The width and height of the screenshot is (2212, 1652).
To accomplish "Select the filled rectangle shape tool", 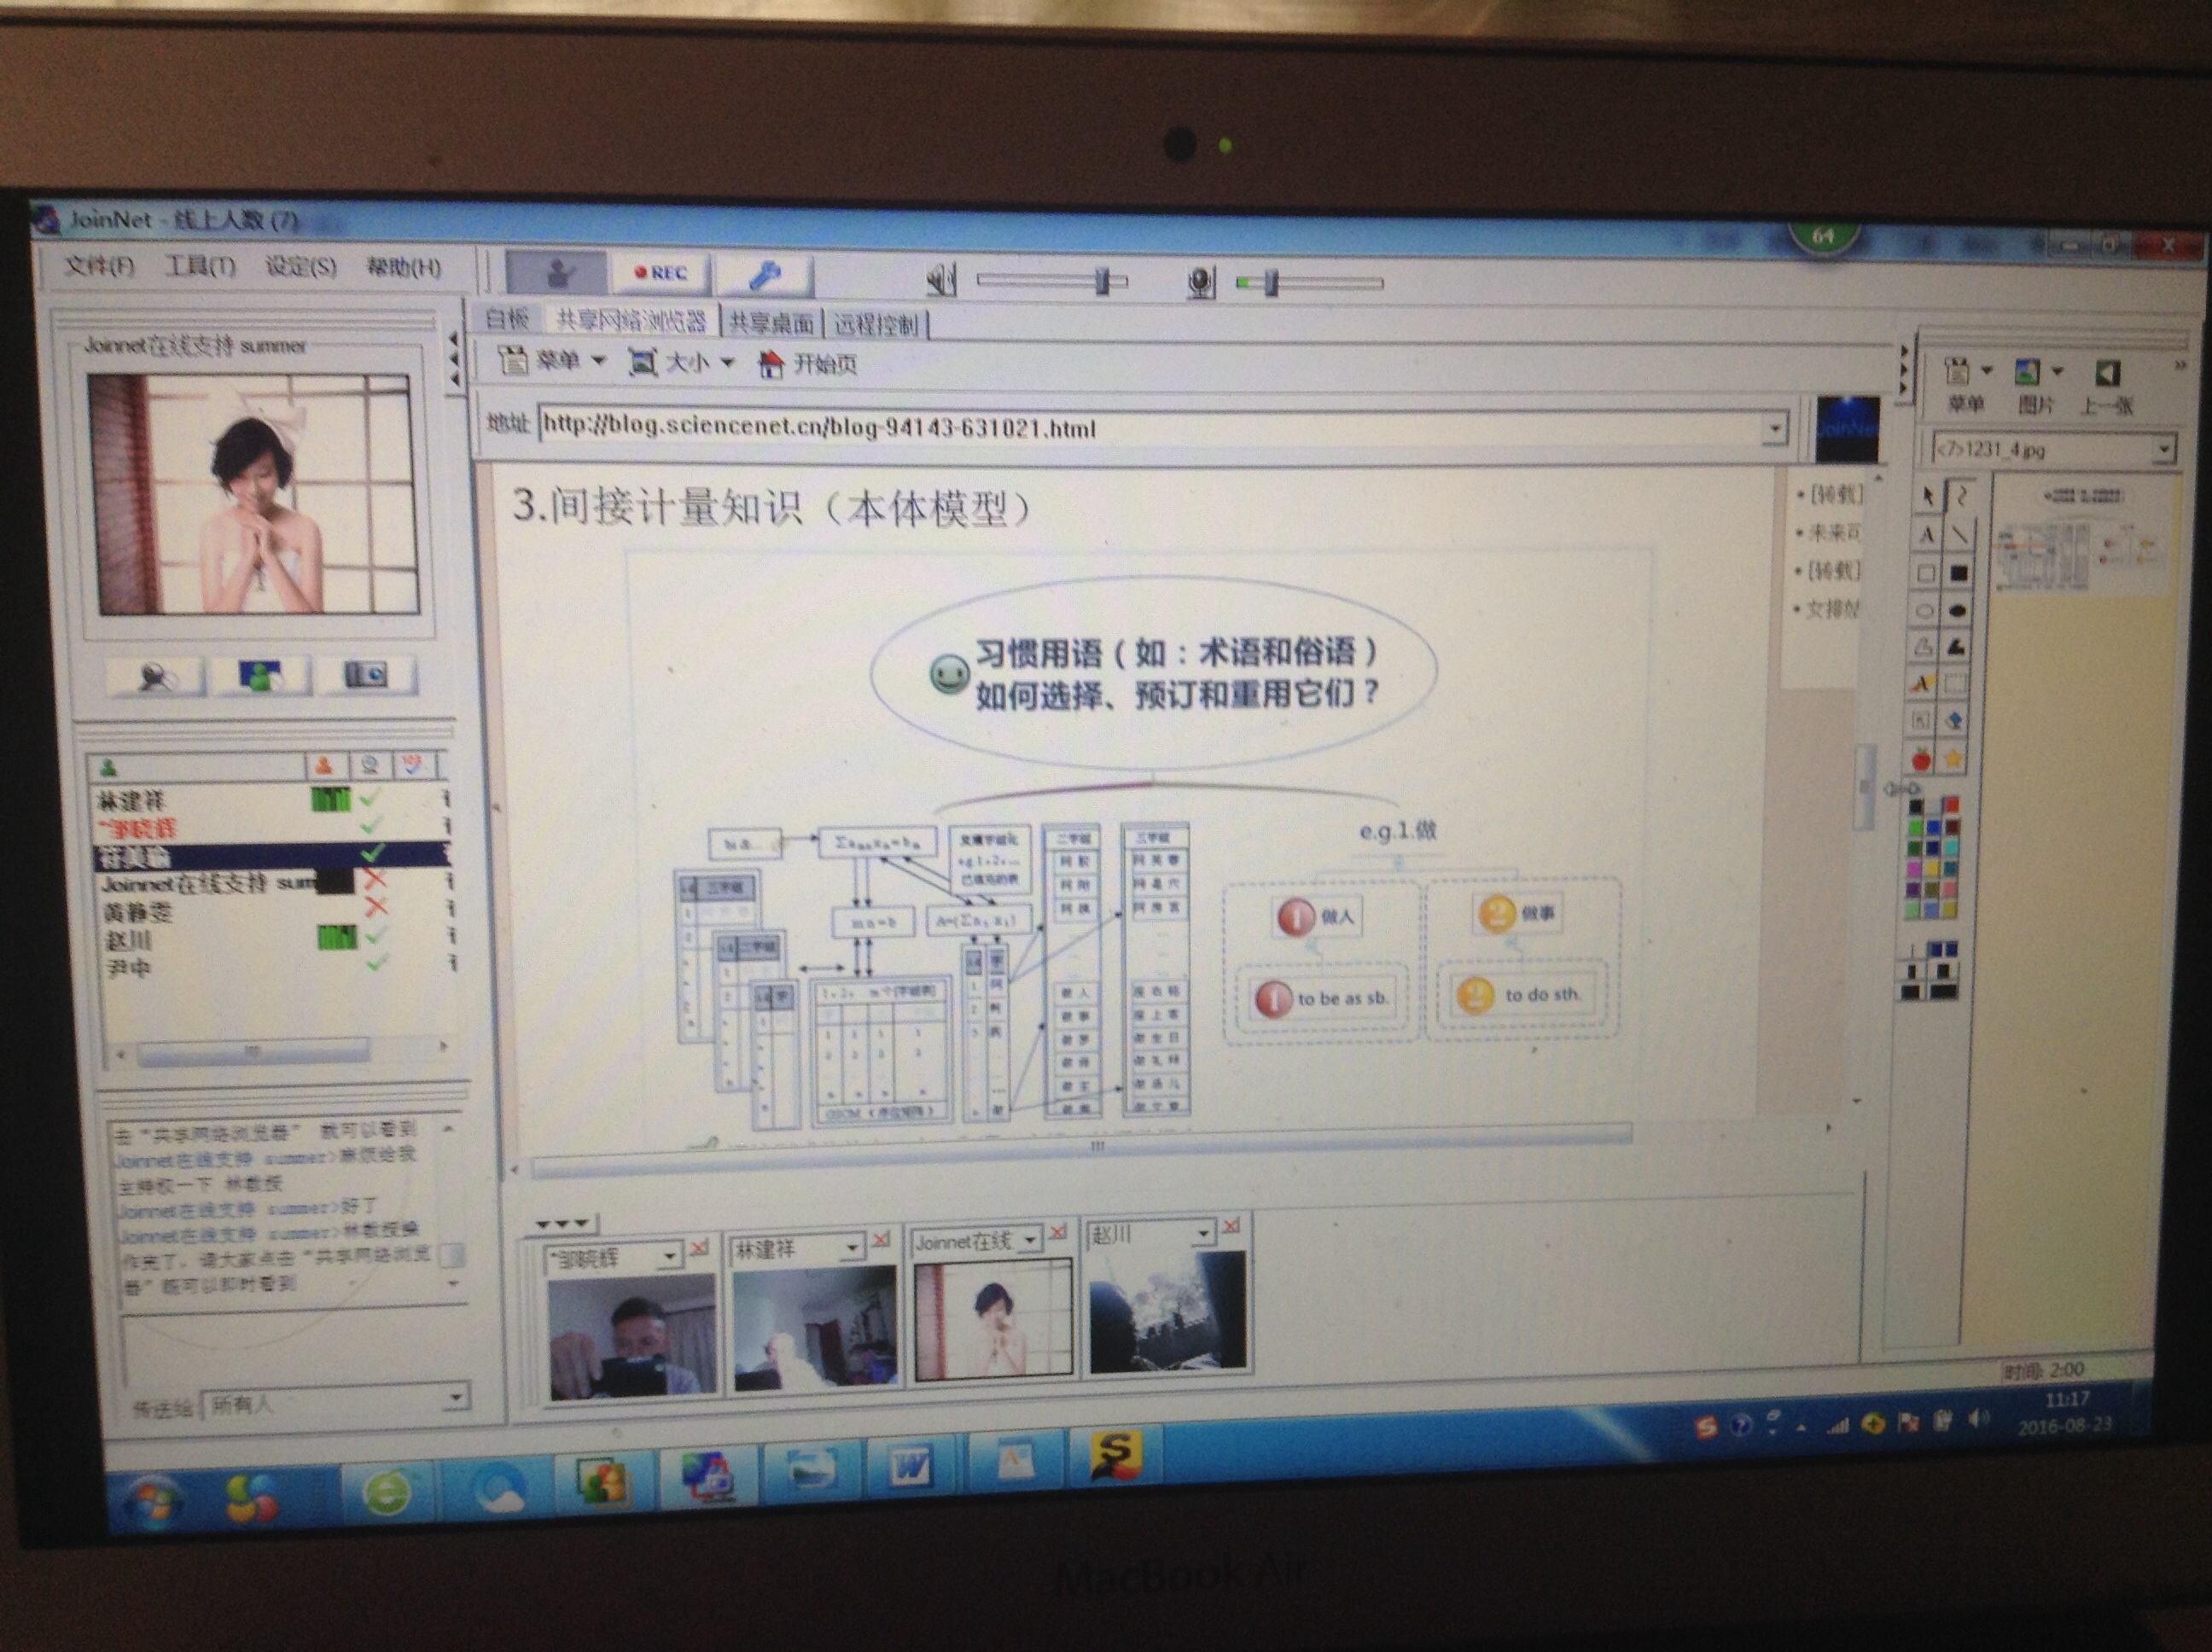I will coord(1959,573).
